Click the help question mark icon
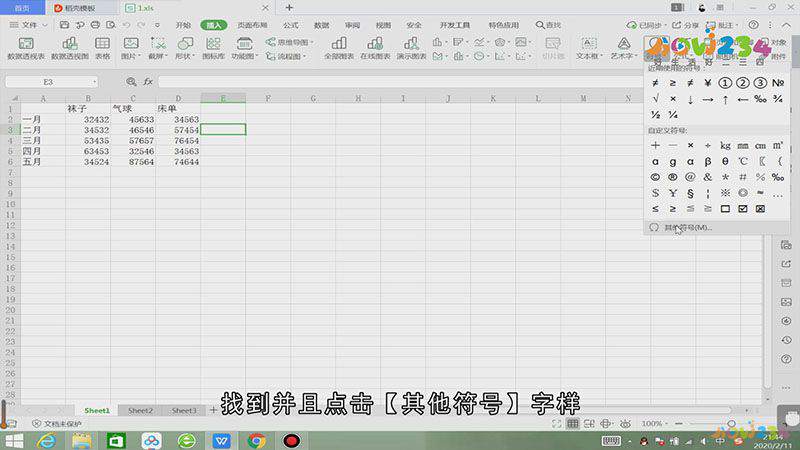Image resolution: width=800 pixels, height=450 pixels. (753, 25)
